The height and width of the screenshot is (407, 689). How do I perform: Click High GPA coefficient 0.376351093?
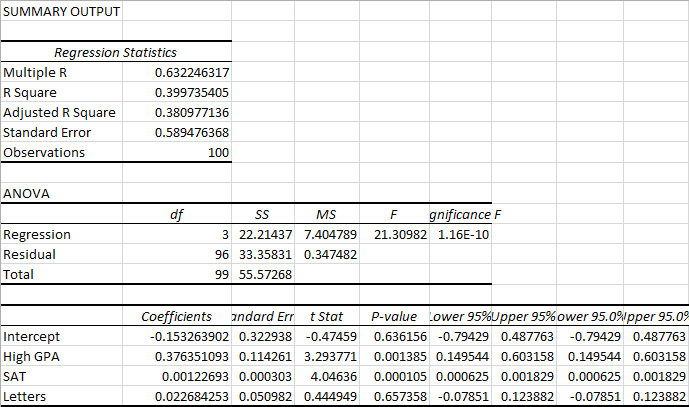tap(177, 356)
